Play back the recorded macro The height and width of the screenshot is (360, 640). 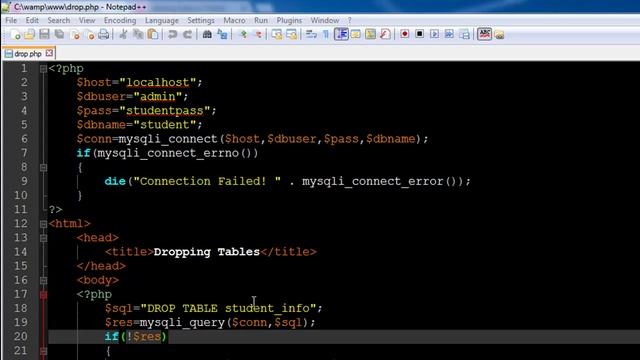pos(434,34)
